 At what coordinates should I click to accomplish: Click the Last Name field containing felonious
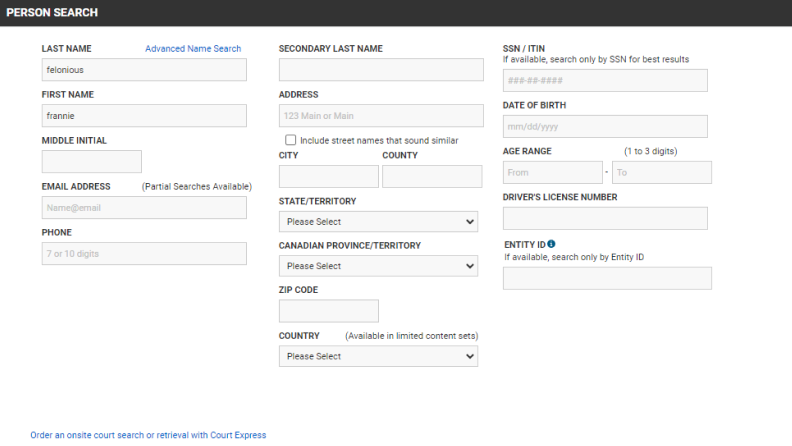[x=144, y=70]
